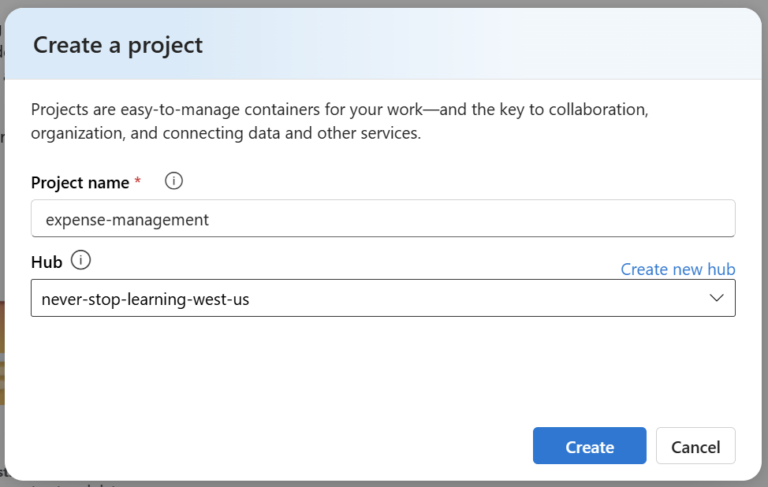Cancel the project creation dialog
The image size is (768, 487).
(695, 446)
